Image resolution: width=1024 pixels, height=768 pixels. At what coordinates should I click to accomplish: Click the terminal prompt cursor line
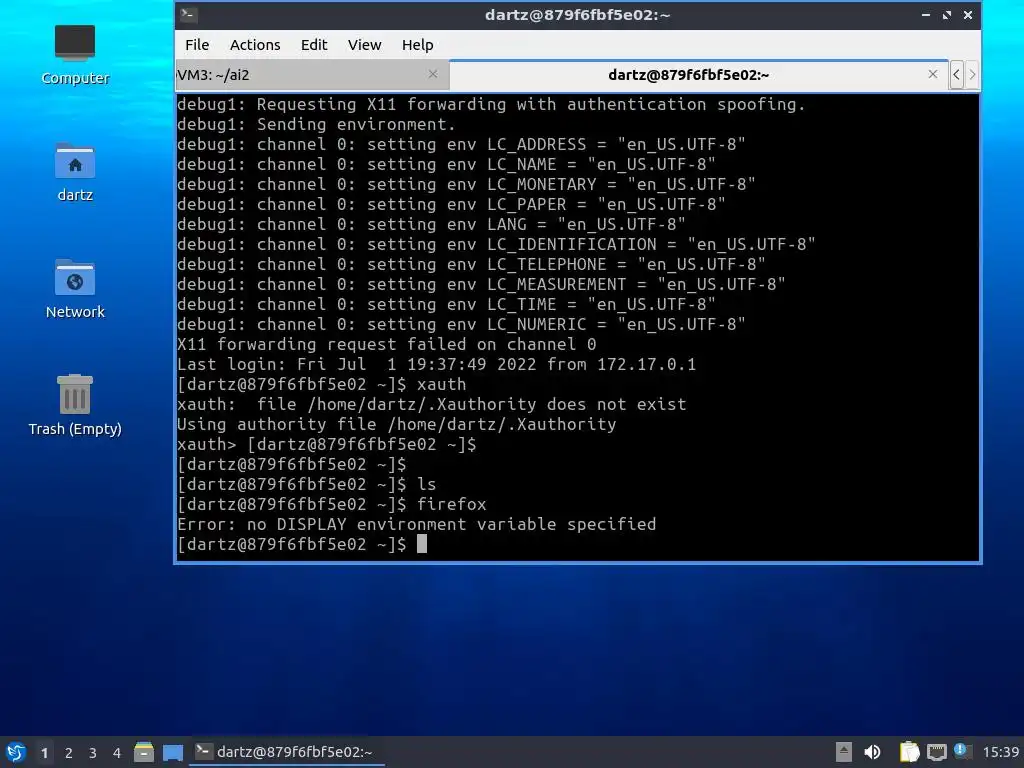tap(302, 544)
